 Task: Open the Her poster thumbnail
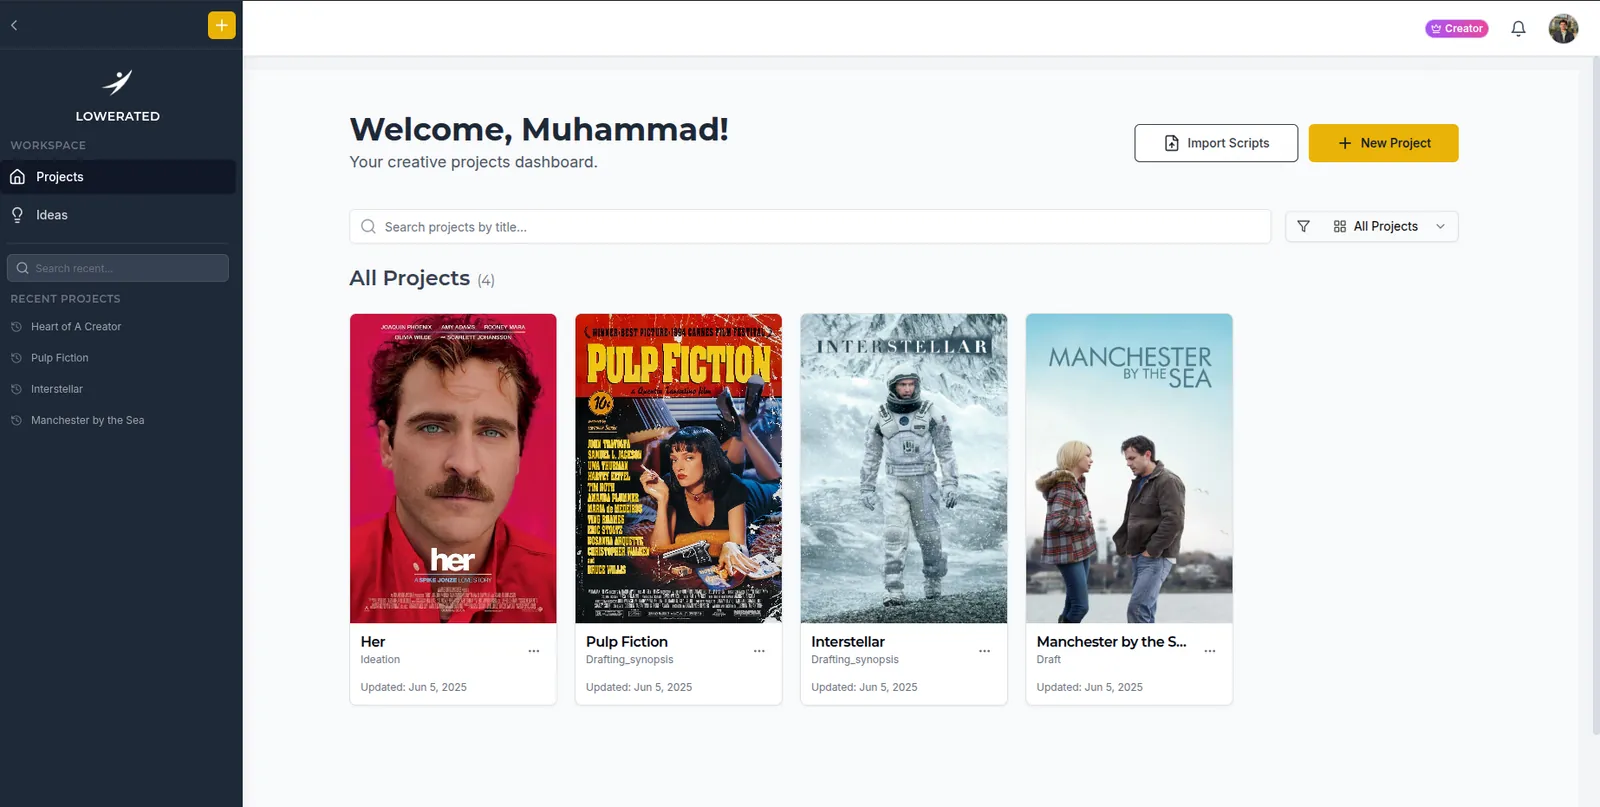tap(453, 468)
